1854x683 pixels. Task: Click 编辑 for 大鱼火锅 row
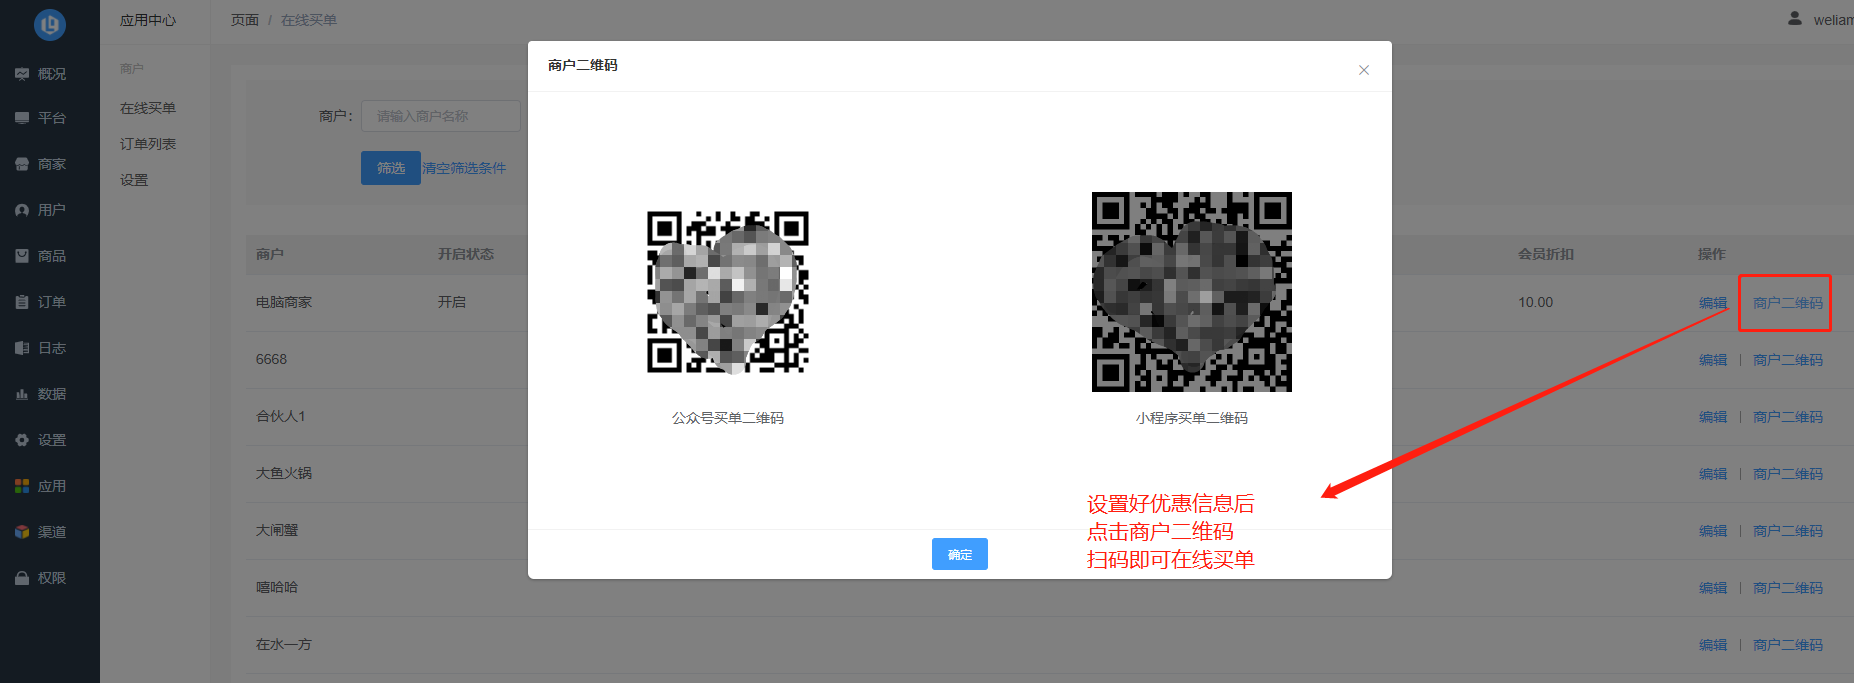(x=1713, y=474)
